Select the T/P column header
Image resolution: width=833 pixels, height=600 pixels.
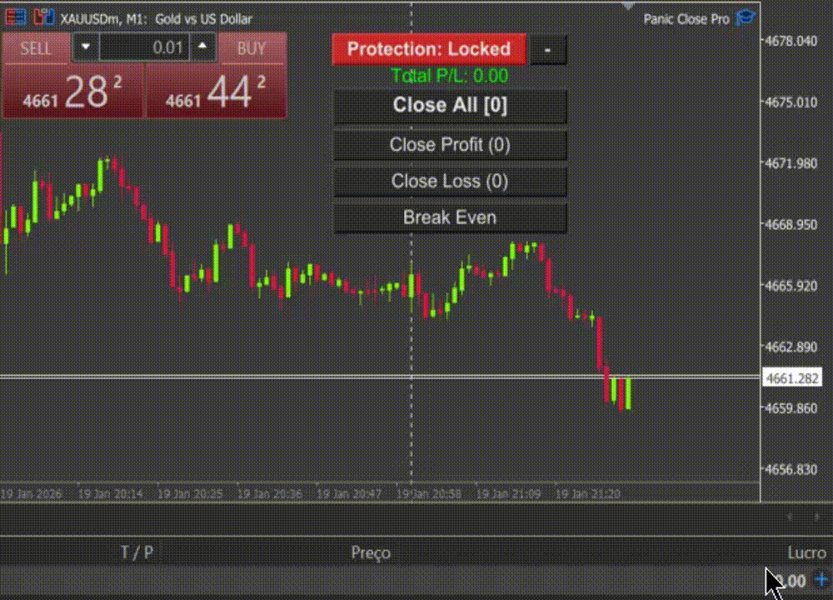[137, 552]
